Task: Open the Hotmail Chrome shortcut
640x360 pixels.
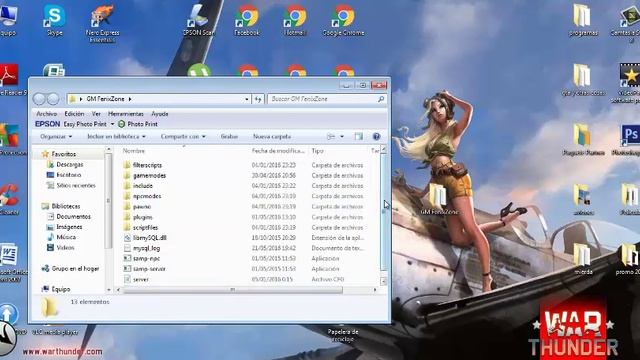Action: 295,20
